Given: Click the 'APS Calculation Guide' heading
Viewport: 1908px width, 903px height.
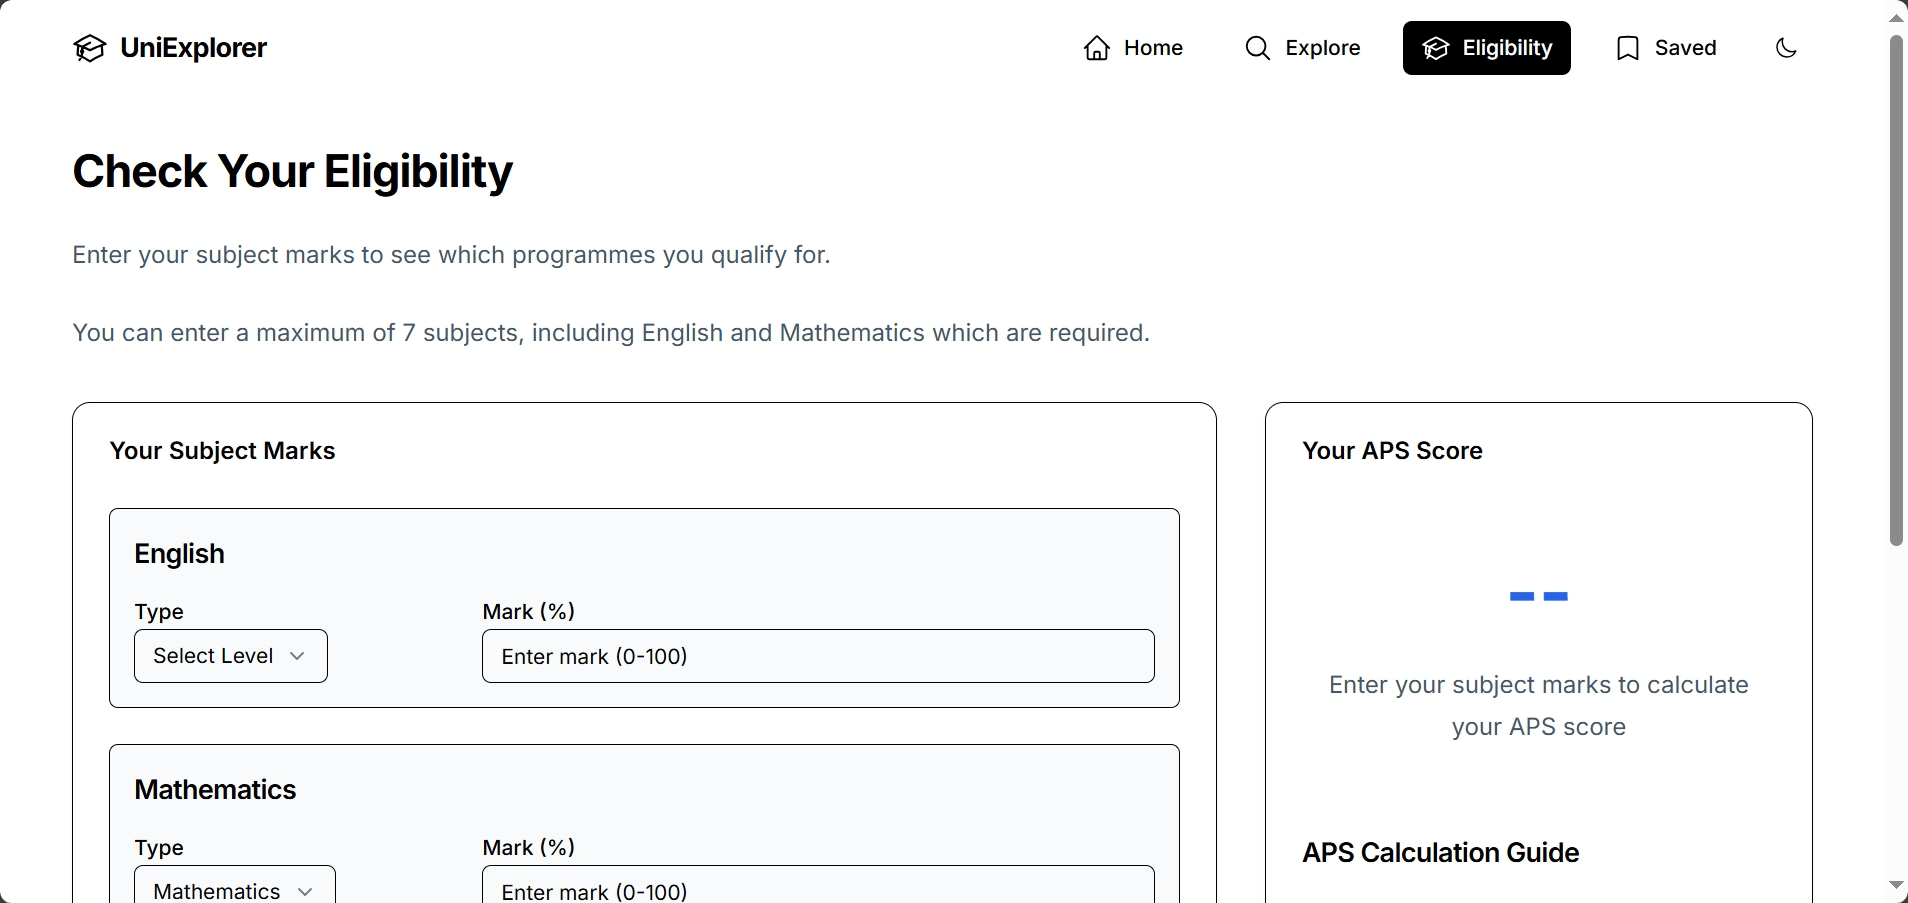Looking at the screenshot, I should tap(1441, 853).
